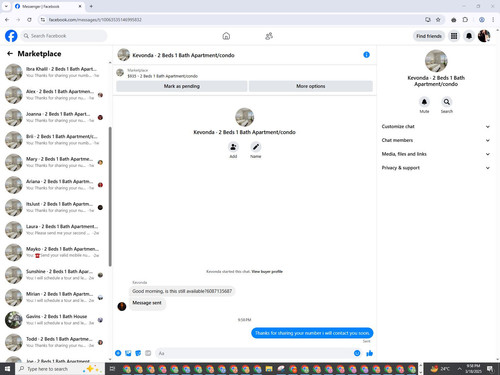This screenshot has height=375, width=500.
Task: Open Task View on the taskbar
Action: (112, 369)
